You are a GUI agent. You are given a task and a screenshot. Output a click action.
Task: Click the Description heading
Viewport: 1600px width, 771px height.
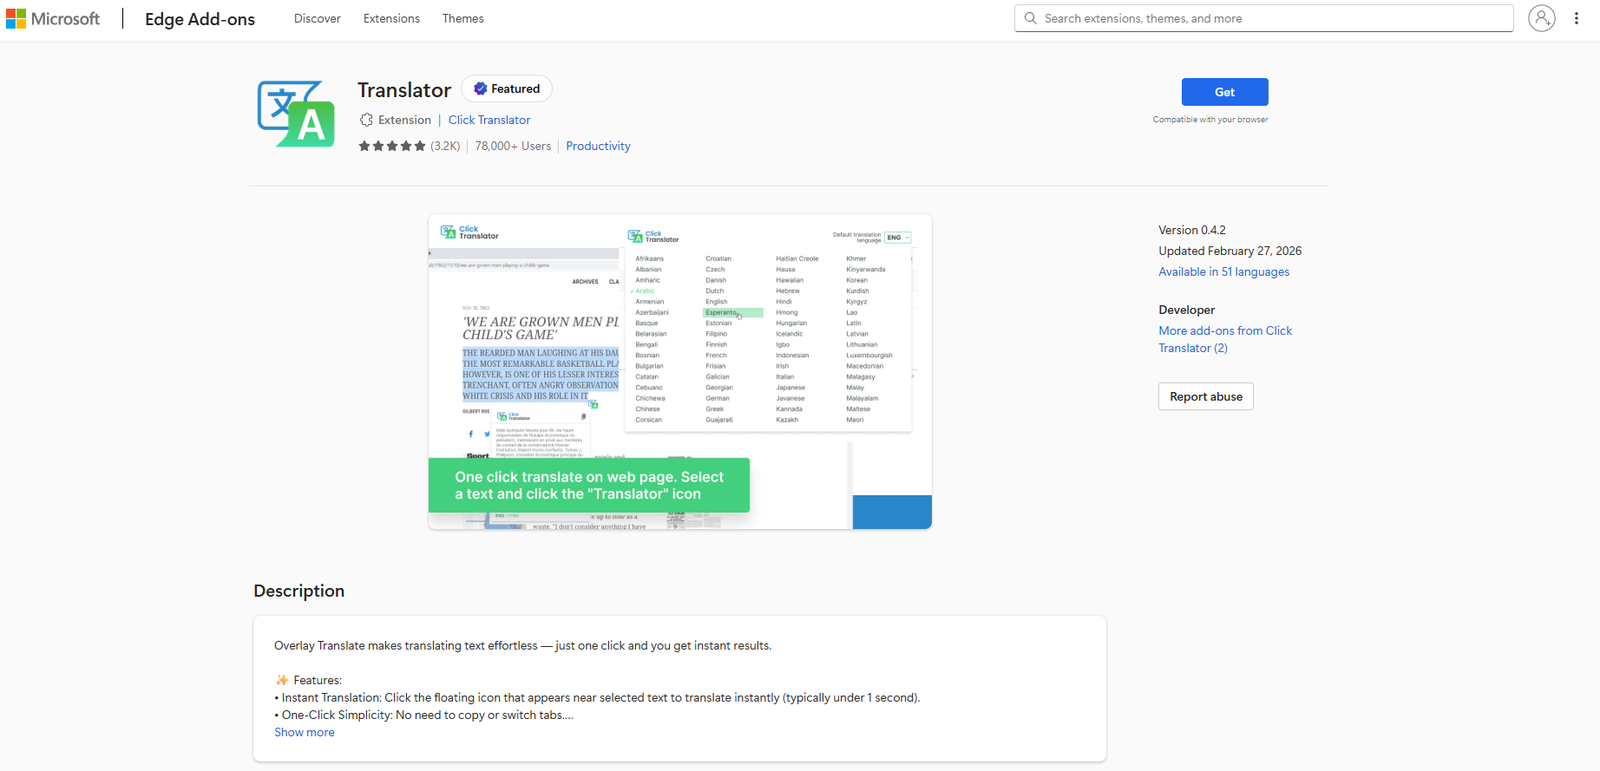coord(299,591)
